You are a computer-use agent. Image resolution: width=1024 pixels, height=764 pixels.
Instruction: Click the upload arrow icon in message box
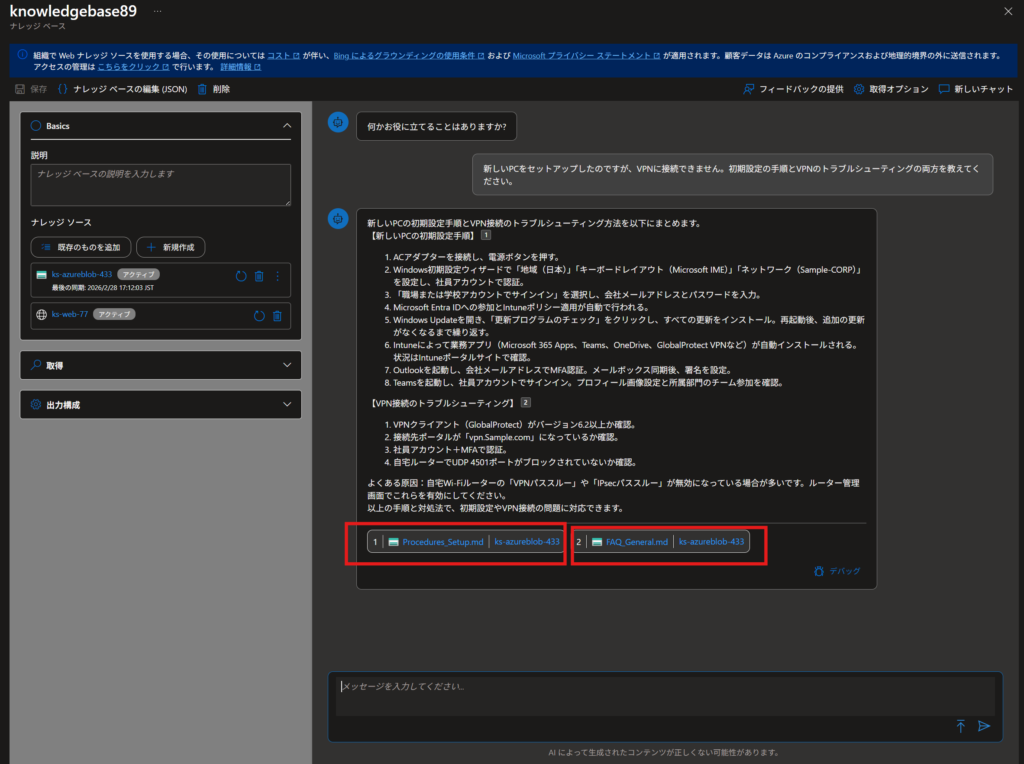click(x=960, y=726)
